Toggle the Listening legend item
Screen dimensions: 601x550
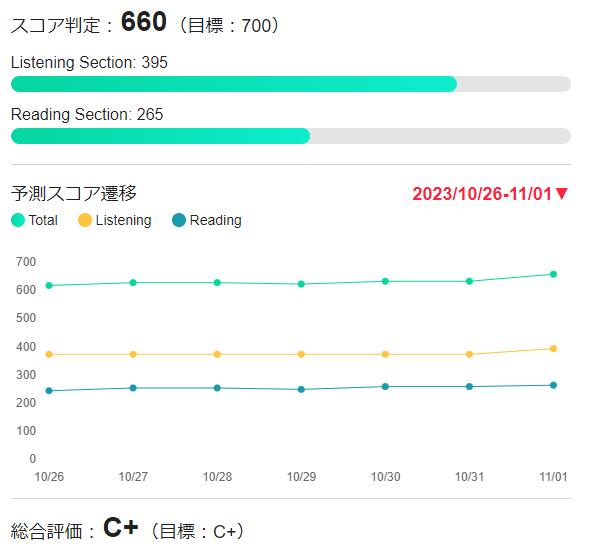115,220
